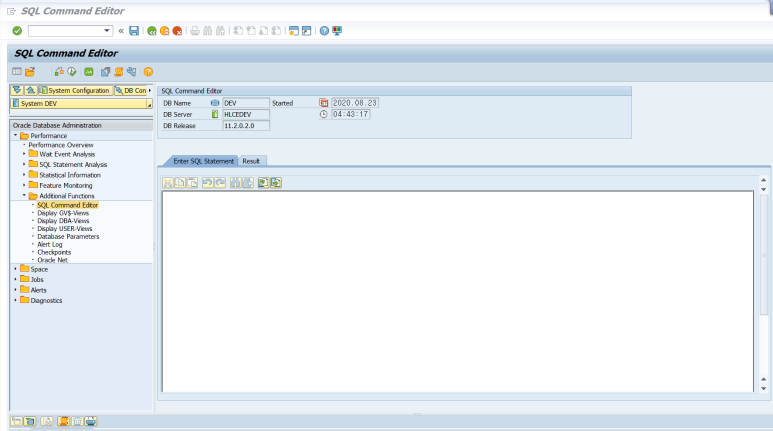The width and height of the screenshot is (773, 431).
Task: Click the Paste icon in editor toolbar
Action: (x=192, y=183)
